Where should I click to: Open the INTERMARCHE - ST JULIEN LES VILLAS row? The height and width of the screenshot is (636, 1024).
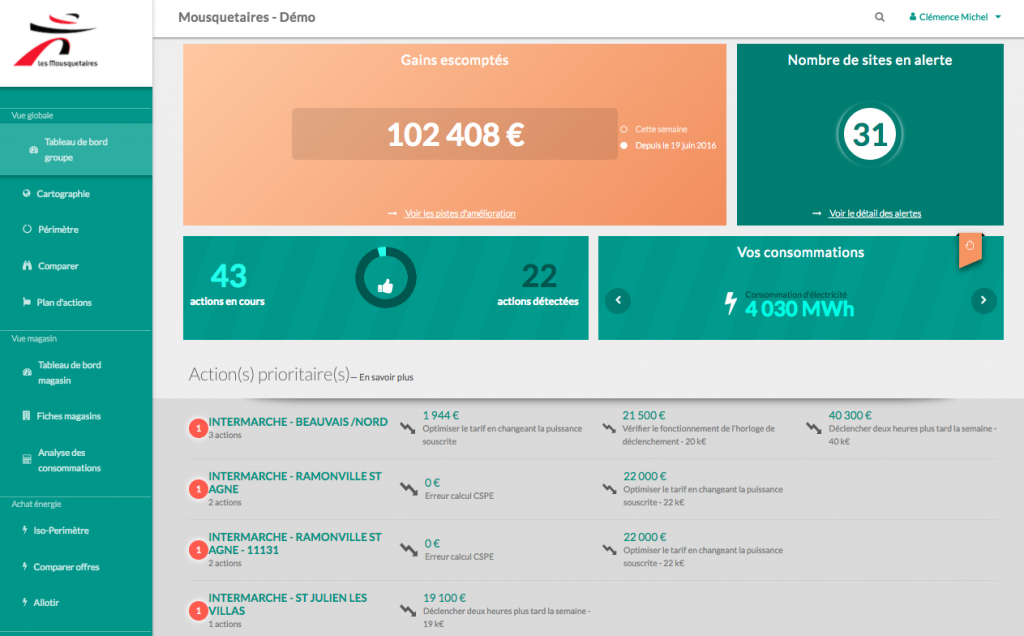287,604
